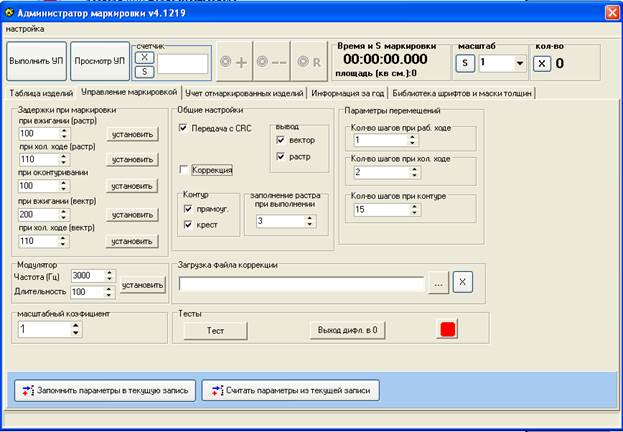The image size is (623, 432).
Task: Increase при вжигании (вектр) delay value
Action: point(64,211)
